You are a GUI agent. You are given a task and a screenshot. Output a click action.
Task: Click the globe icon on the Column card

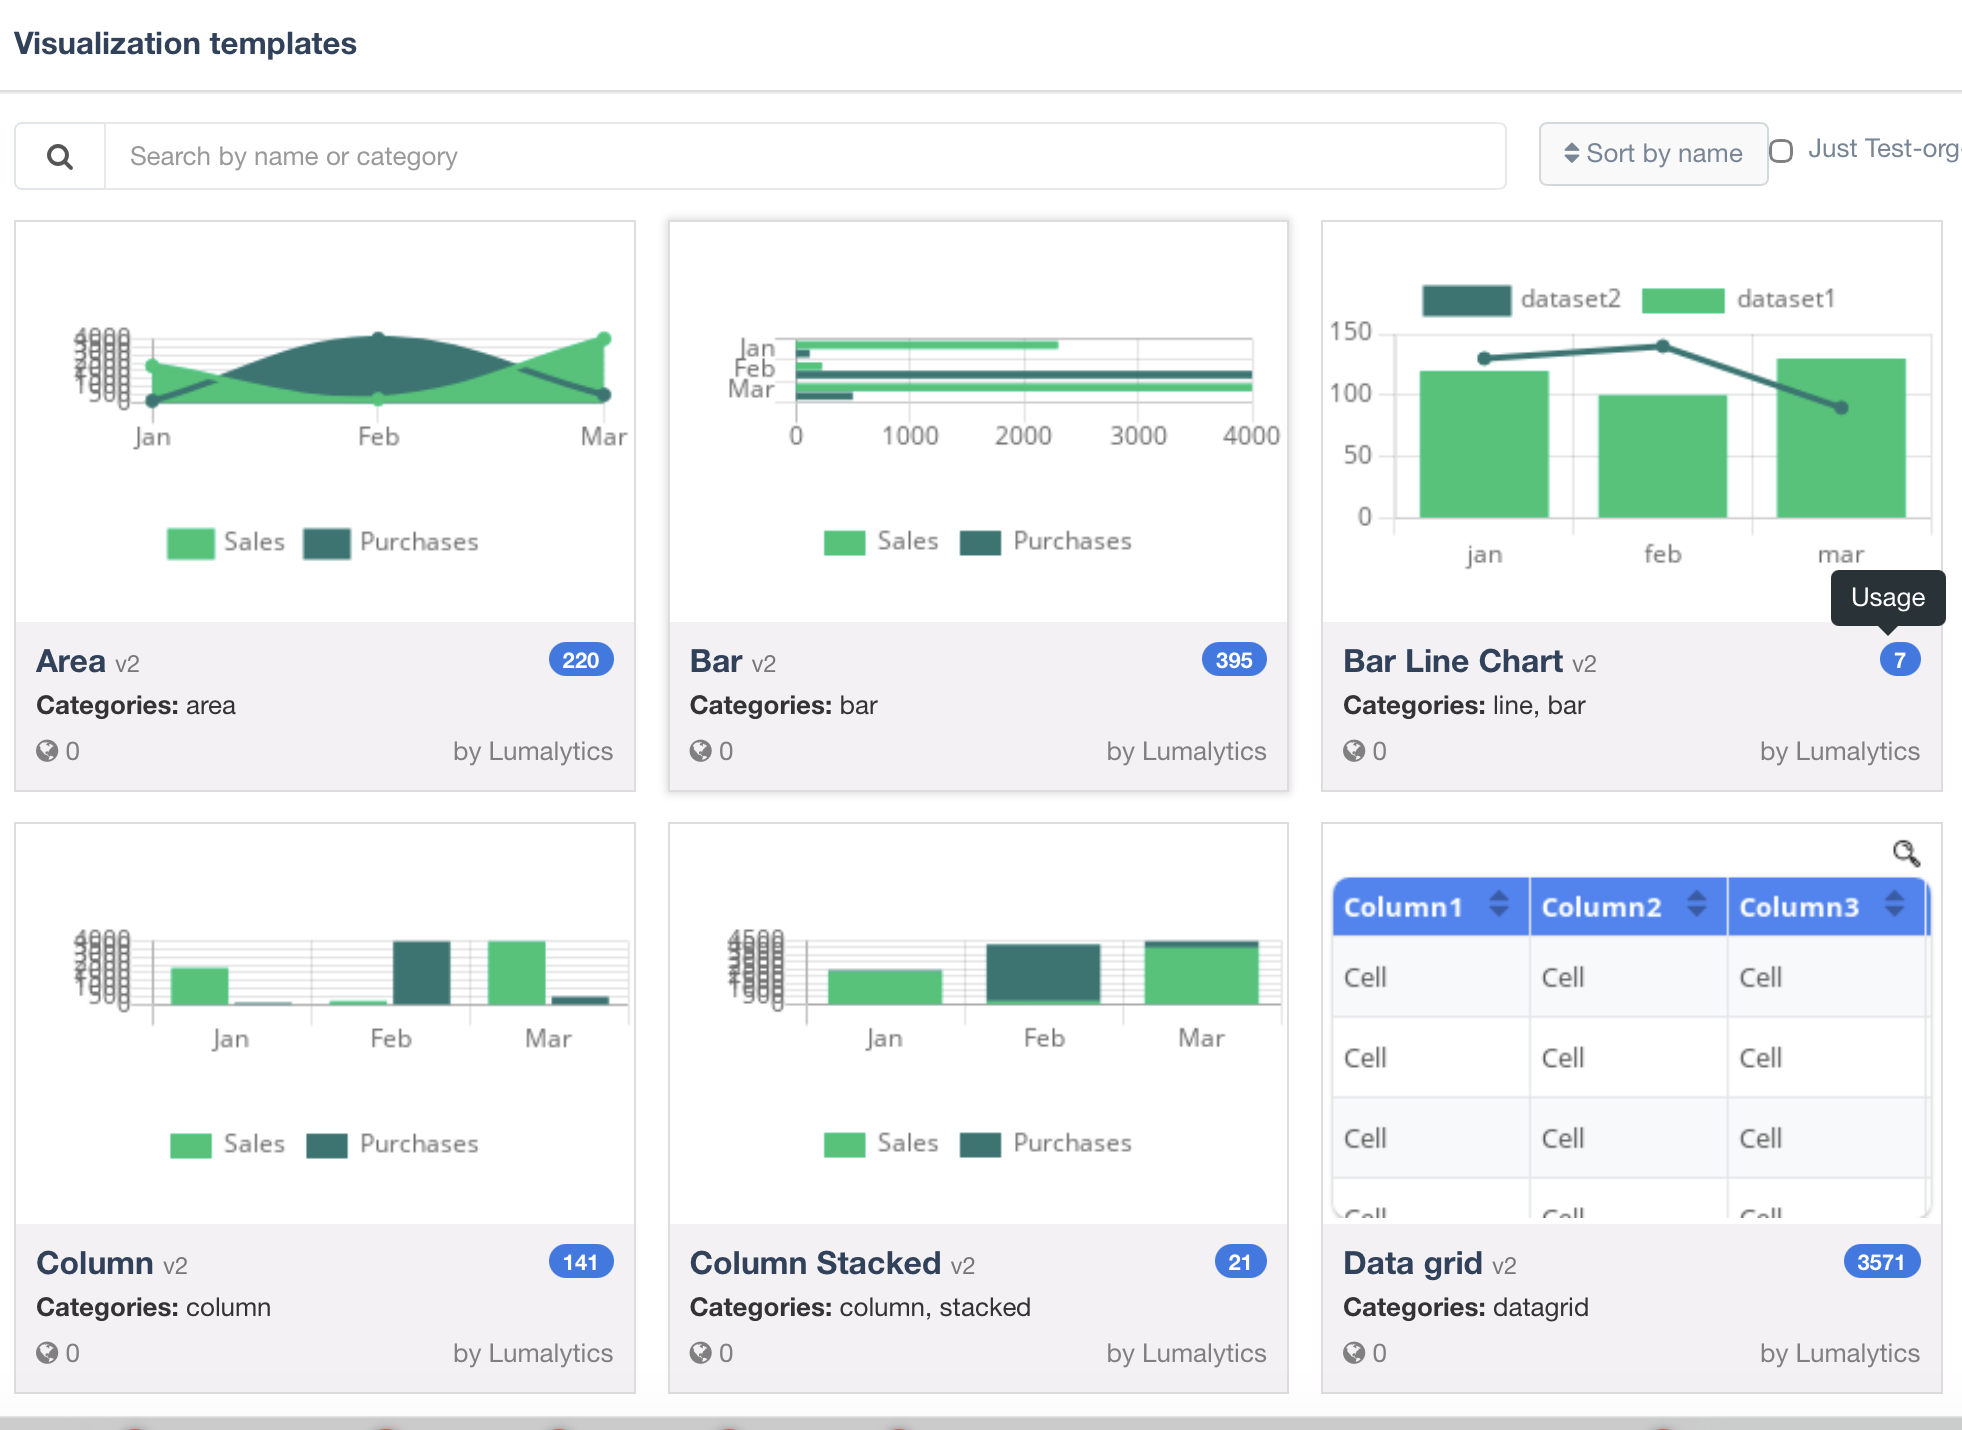[47, 1353]
